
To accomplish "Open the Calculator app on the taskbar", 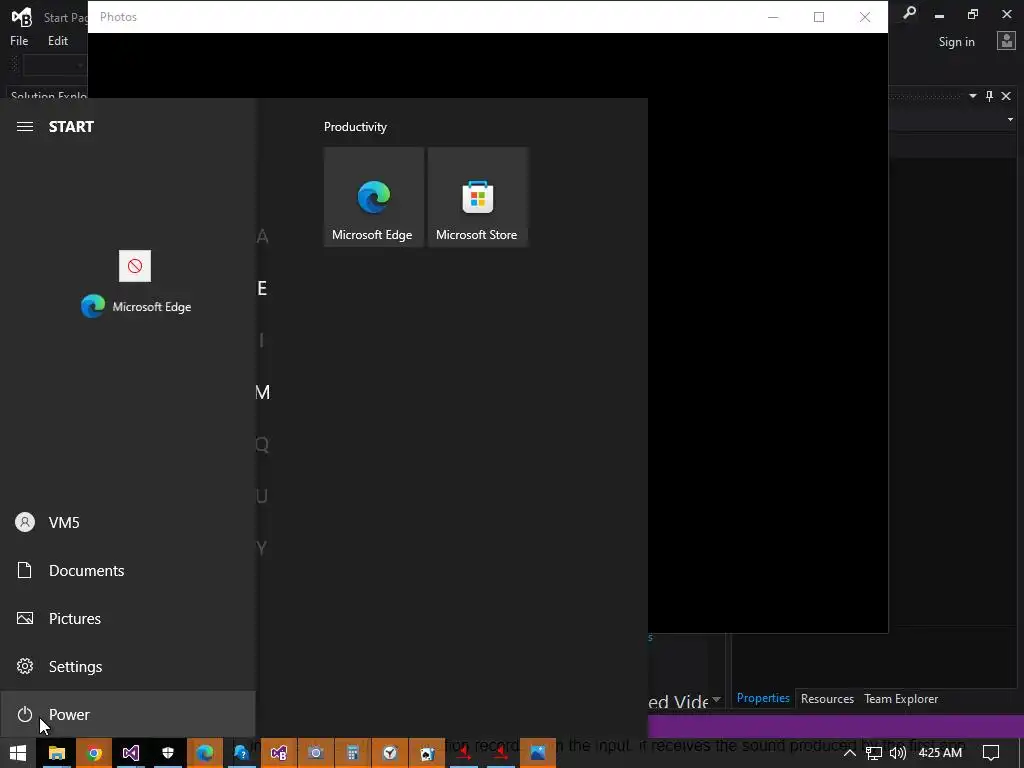I will (x=353, y=753).
